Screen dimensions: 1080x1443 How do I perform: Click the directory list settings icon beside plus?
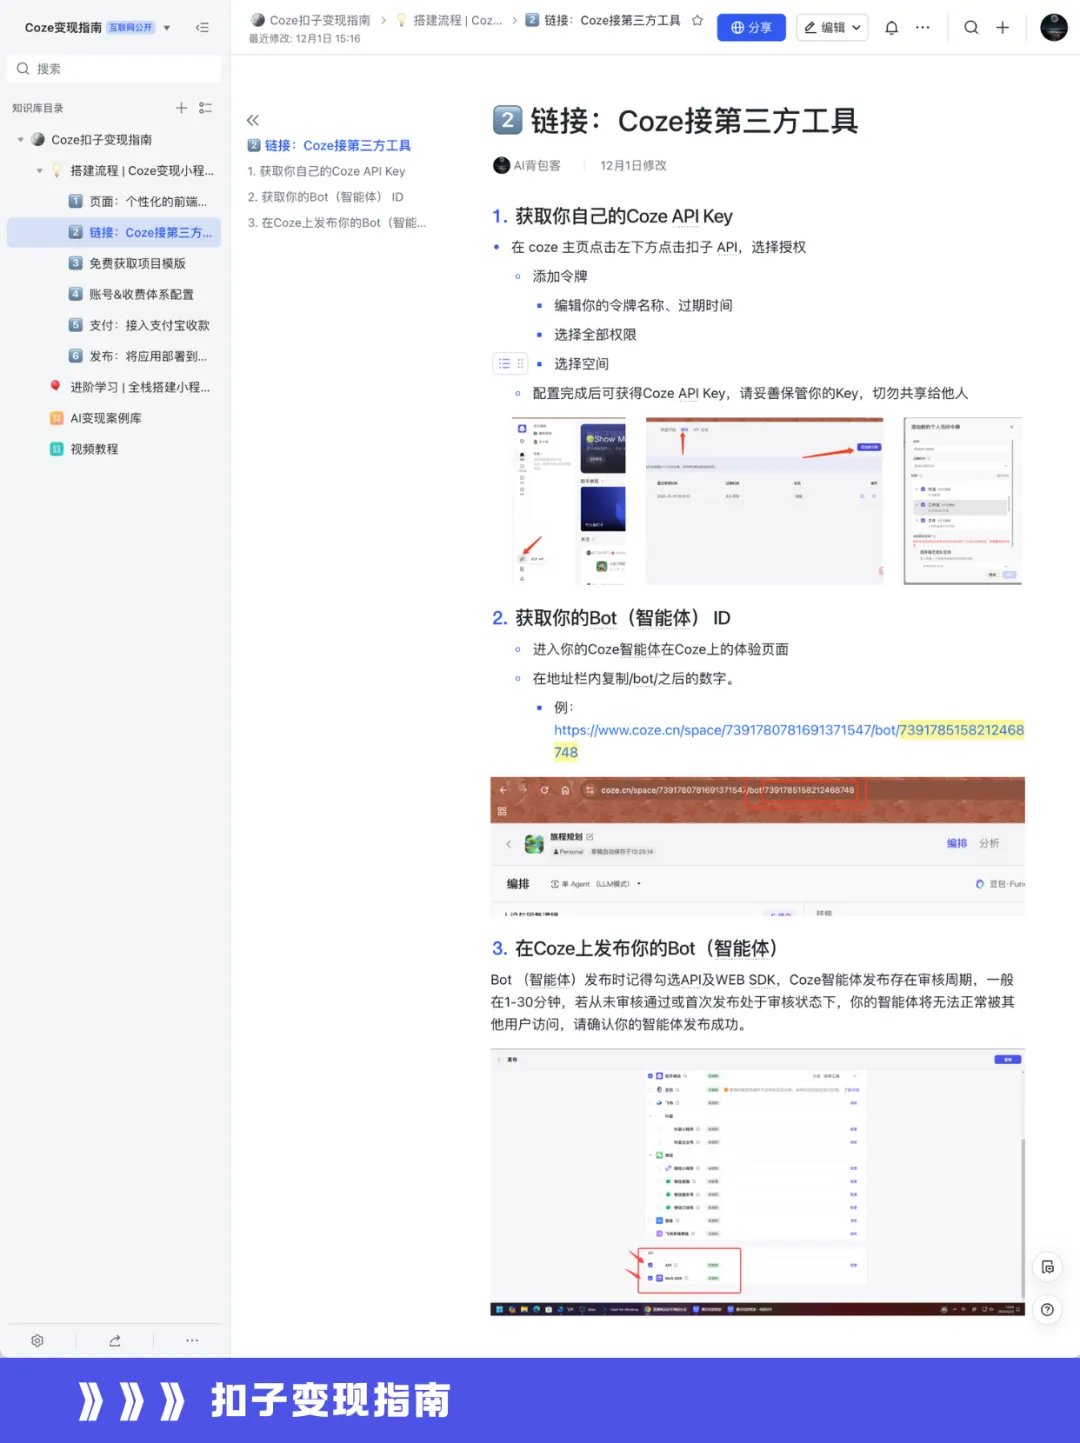205,108
